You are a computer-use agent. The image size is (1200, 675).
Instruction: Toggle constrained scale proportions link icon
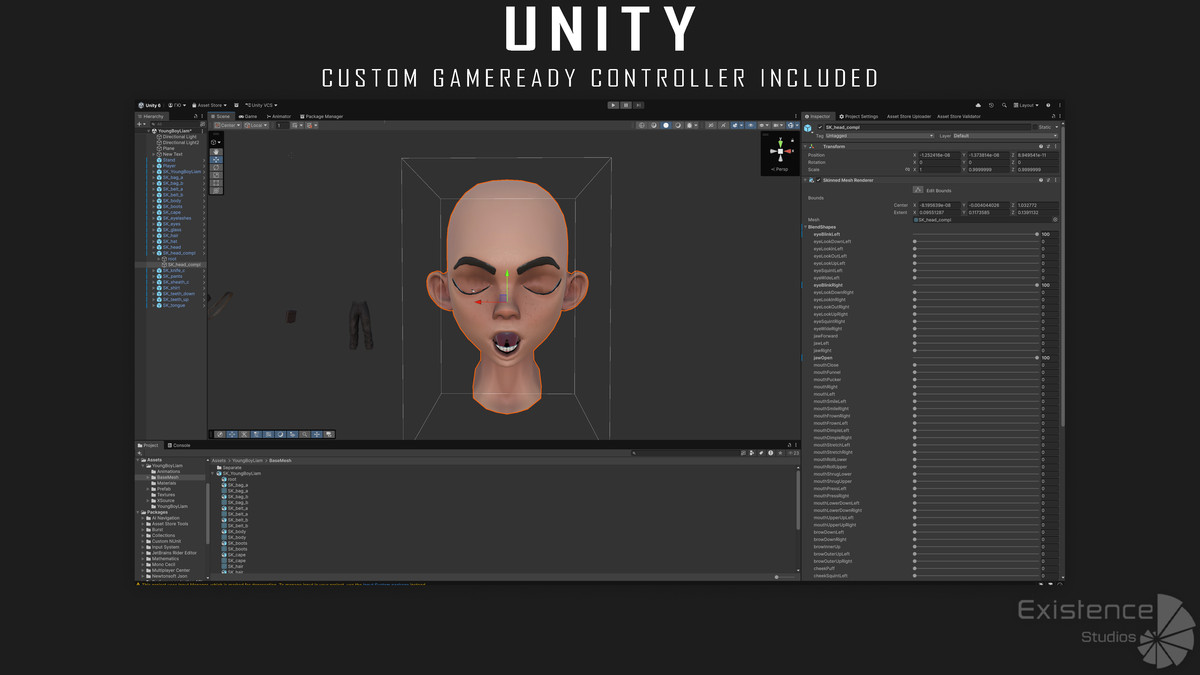click(907, 169)
